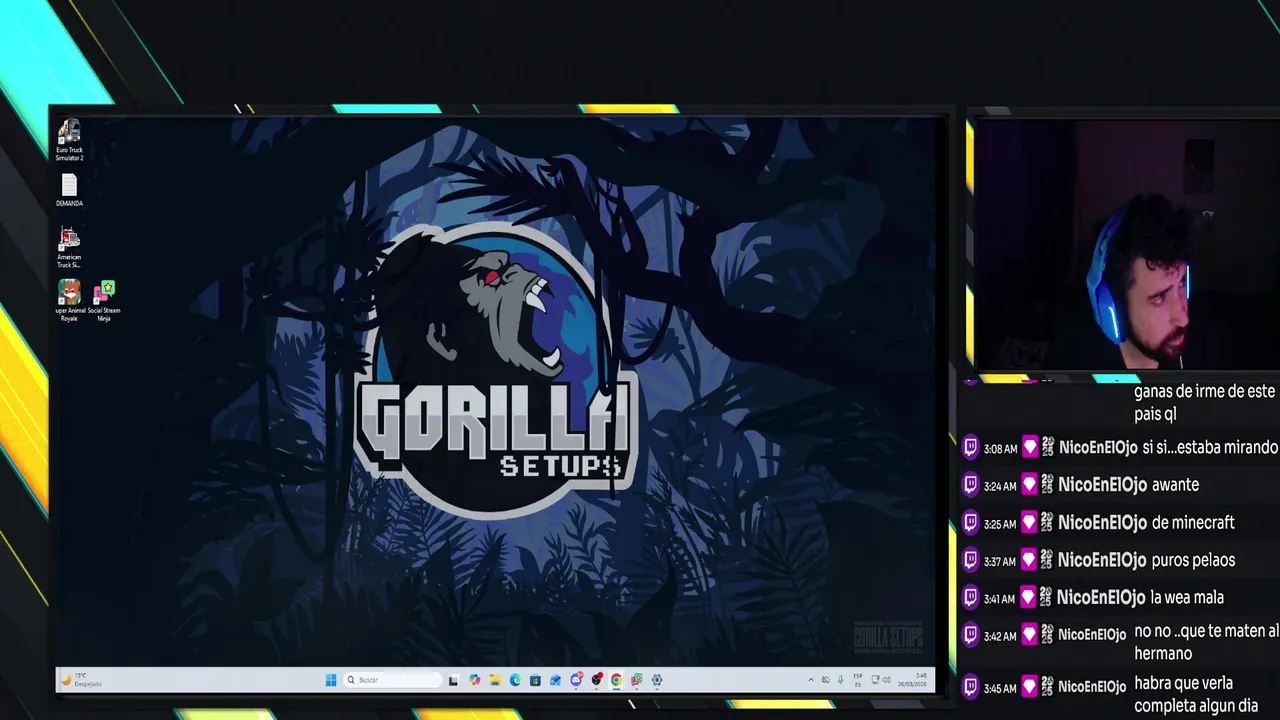Open File Explorer from the taskbar

coord(494,680)
